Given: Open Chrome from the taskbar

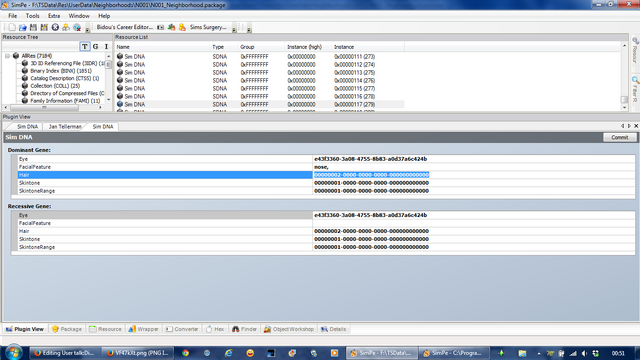Looking at the screenshot, I should coord(186,353).
